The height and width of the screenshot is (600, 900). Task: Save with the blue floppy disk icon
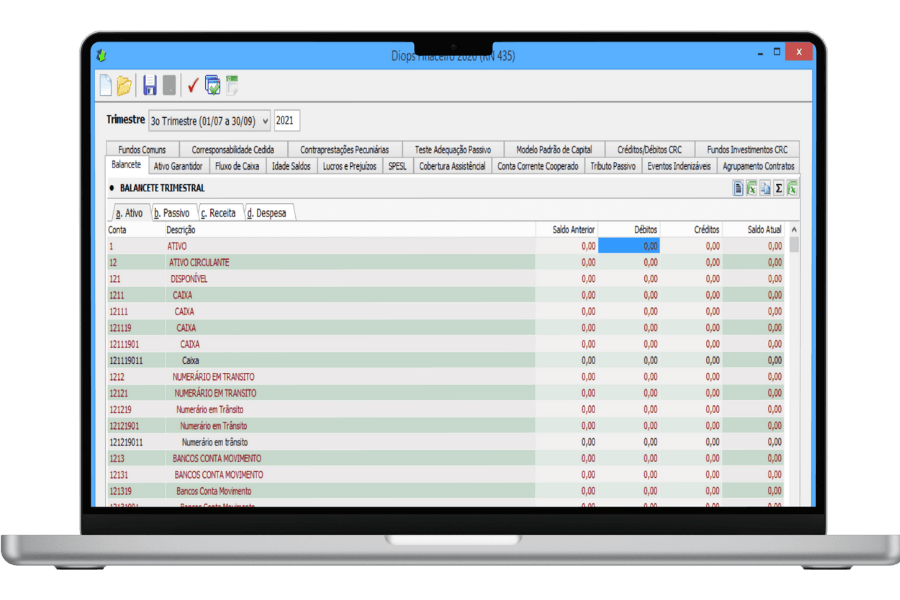click(150, 86)
